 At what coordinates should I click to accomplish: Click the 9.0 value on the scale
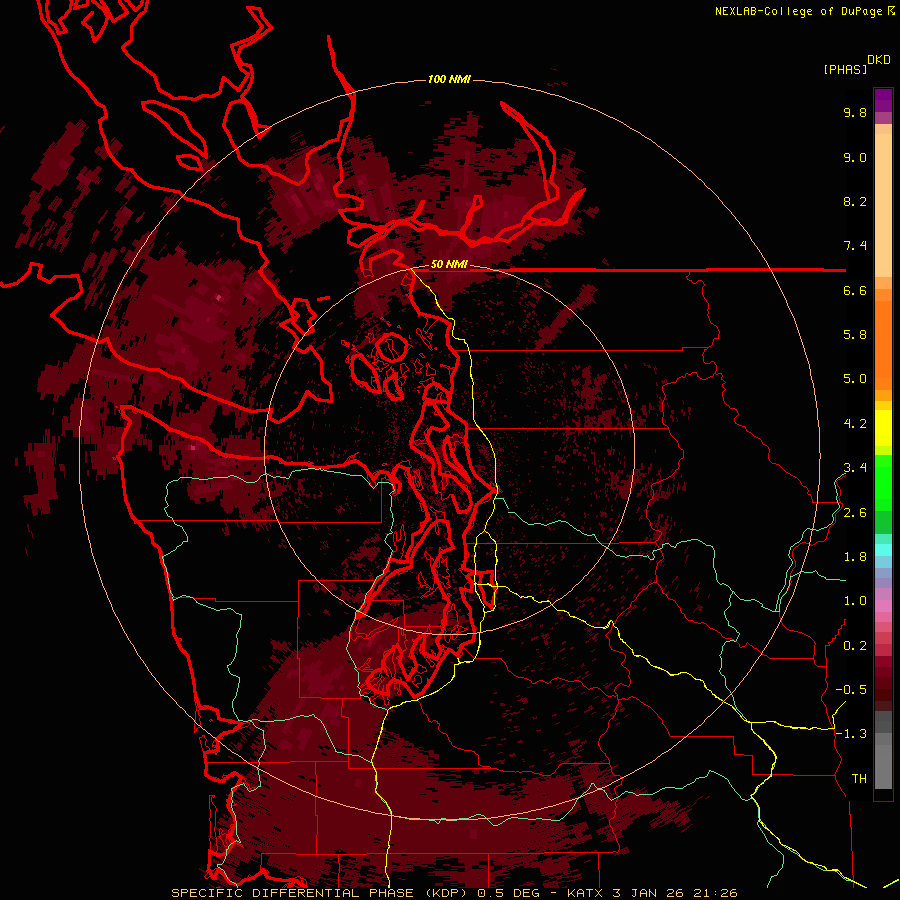pos(855,157)
